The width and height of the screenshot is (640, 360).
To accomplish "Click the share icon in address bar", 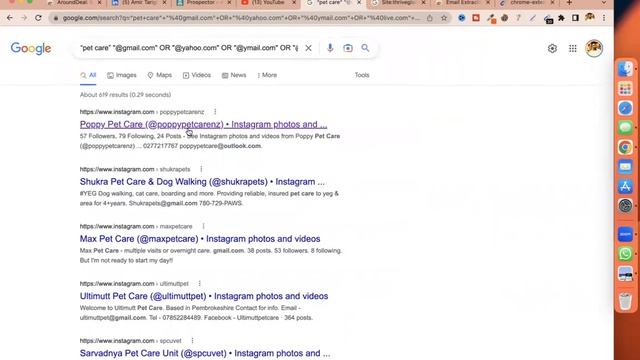I will point(430,18).
